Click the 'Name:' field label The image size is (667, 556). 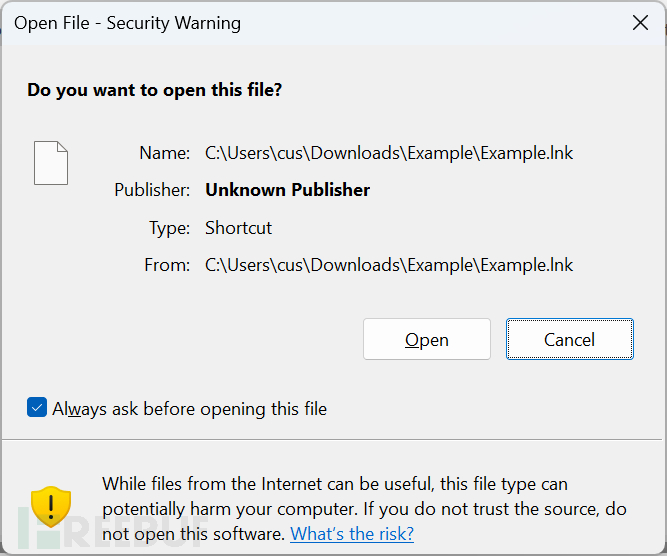tap(165, 153)
